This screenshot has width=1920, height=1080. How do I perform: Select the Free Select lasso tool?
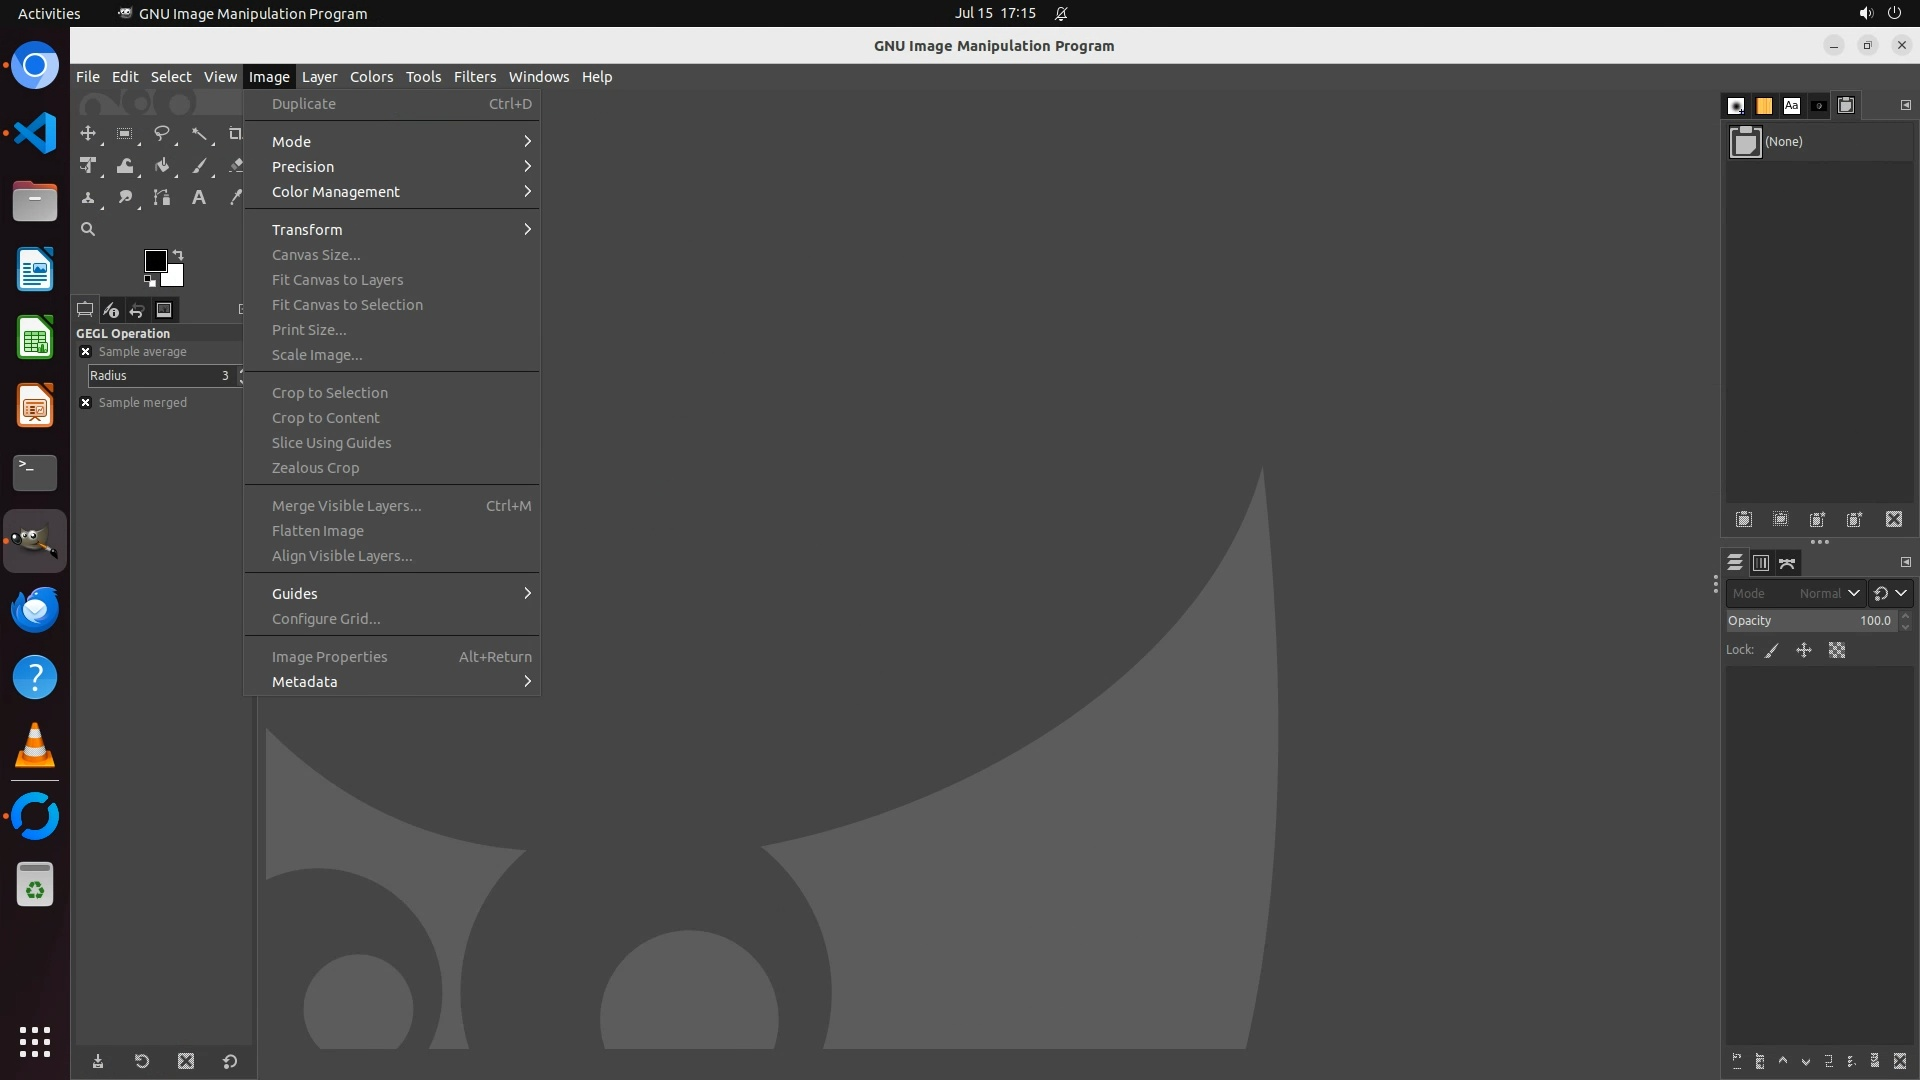pyautogui.click(x=161, y=133)
